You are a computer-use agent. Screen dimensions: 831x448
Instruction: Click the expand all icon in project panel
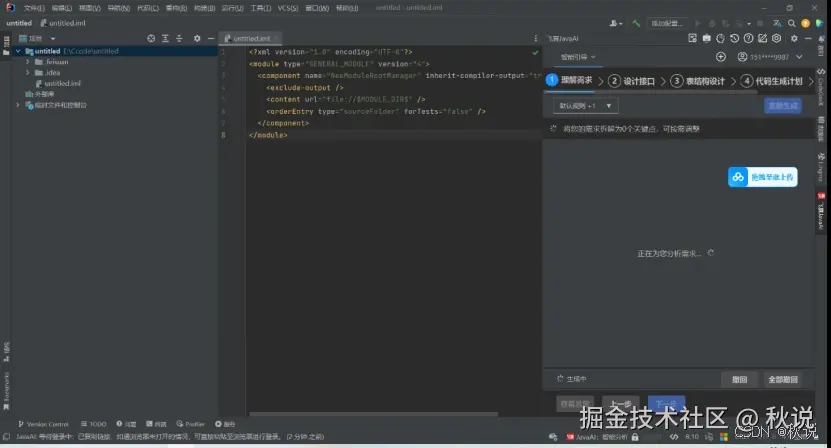[165, 38]
